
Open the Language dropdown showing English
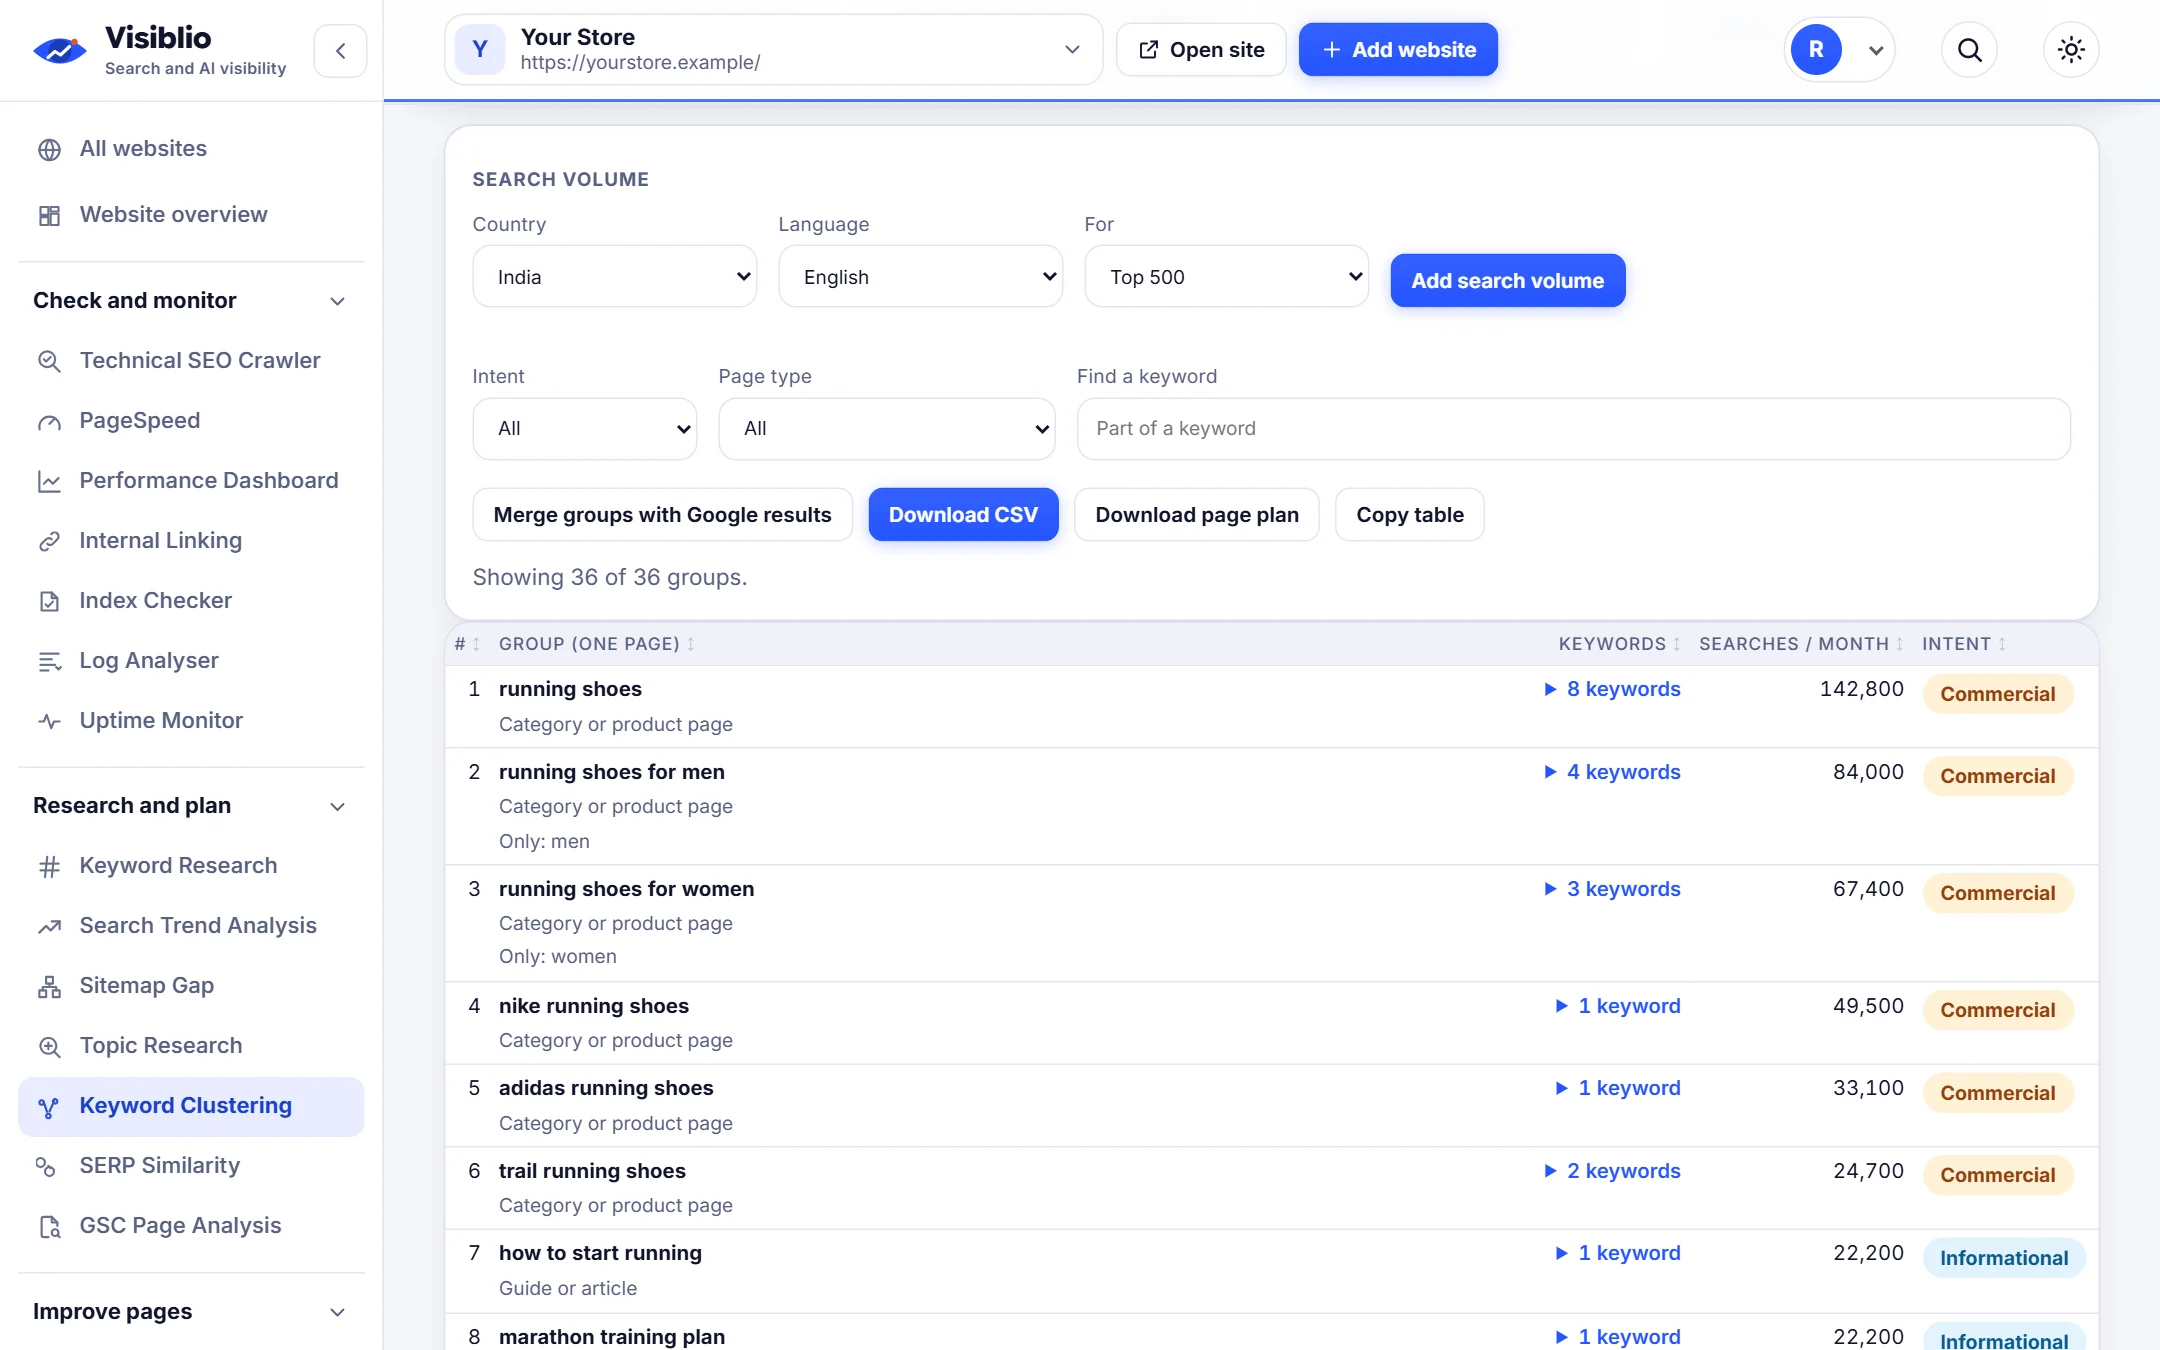tap(920, 277)
